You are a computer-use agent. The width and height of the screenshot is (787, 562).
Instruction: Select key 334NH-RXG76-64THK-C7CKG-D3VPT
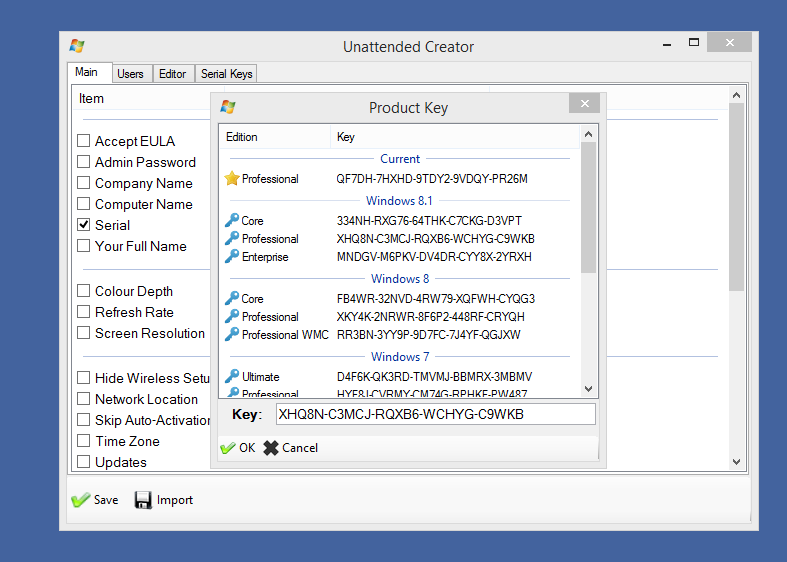pos(429,221)
